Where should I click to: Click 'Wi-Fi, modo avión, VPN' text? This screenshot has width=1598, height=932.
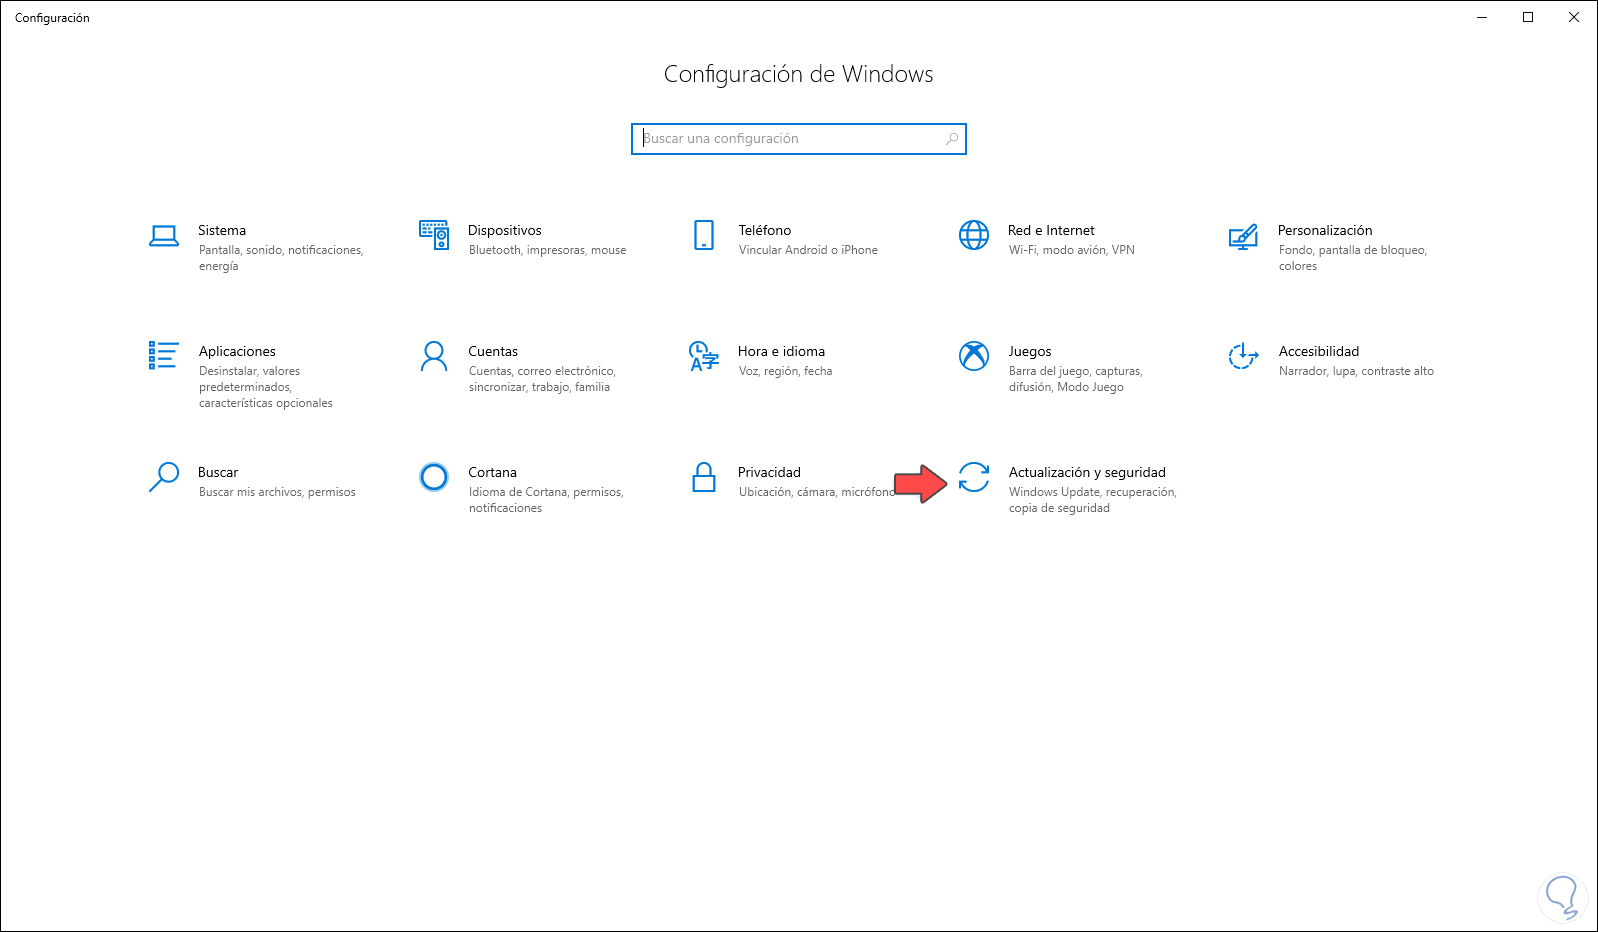click(1072, 250)
